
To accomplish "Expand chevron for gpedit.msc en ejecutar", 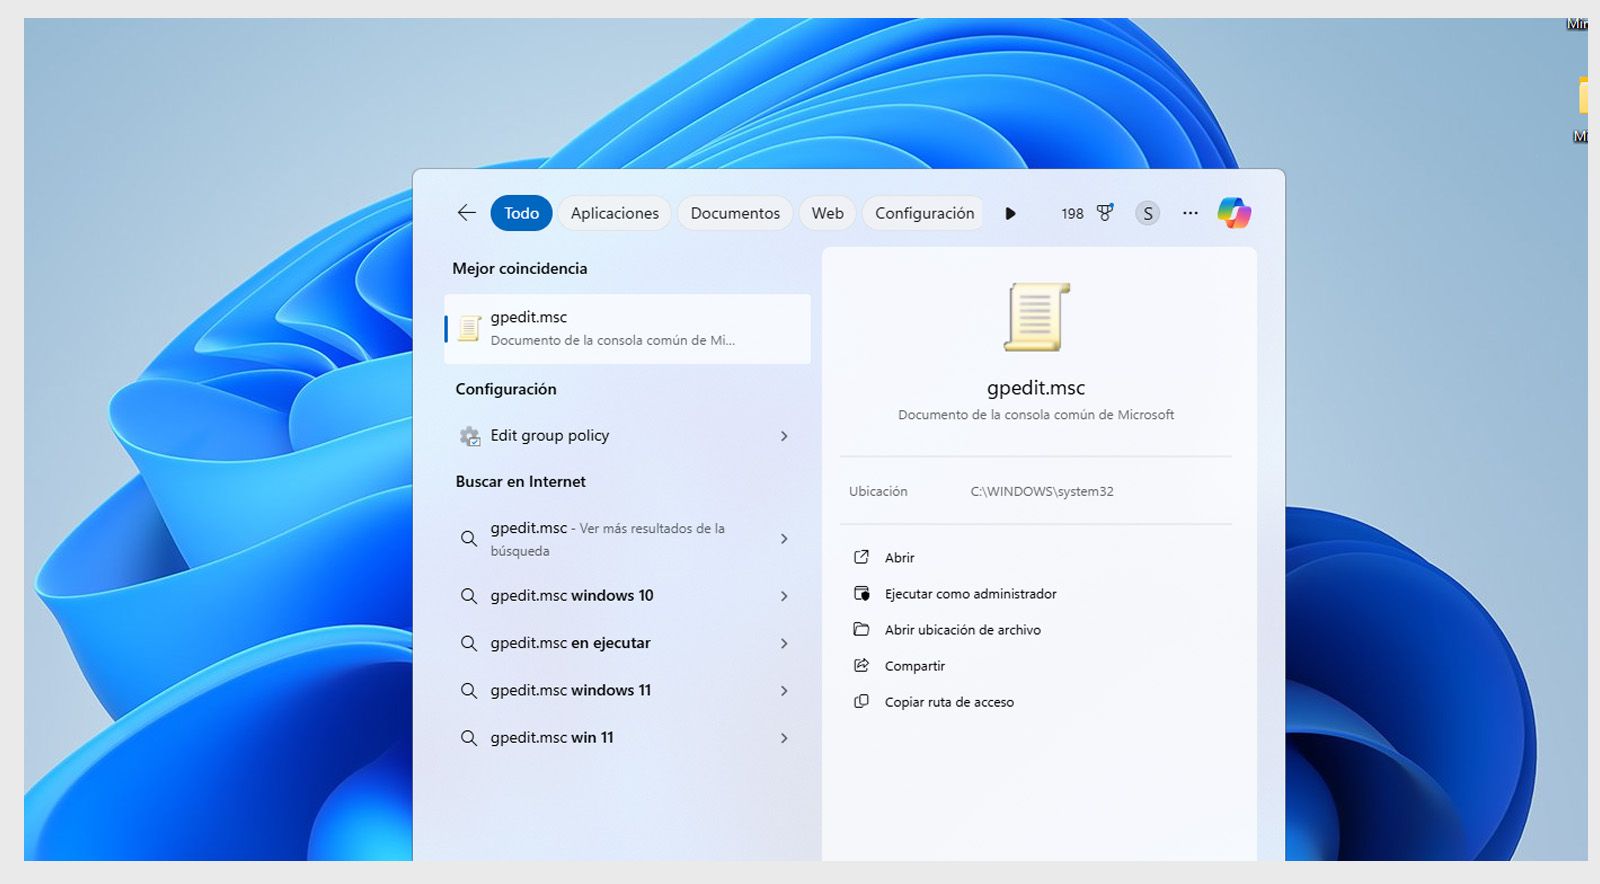I will tap(784, 643).
